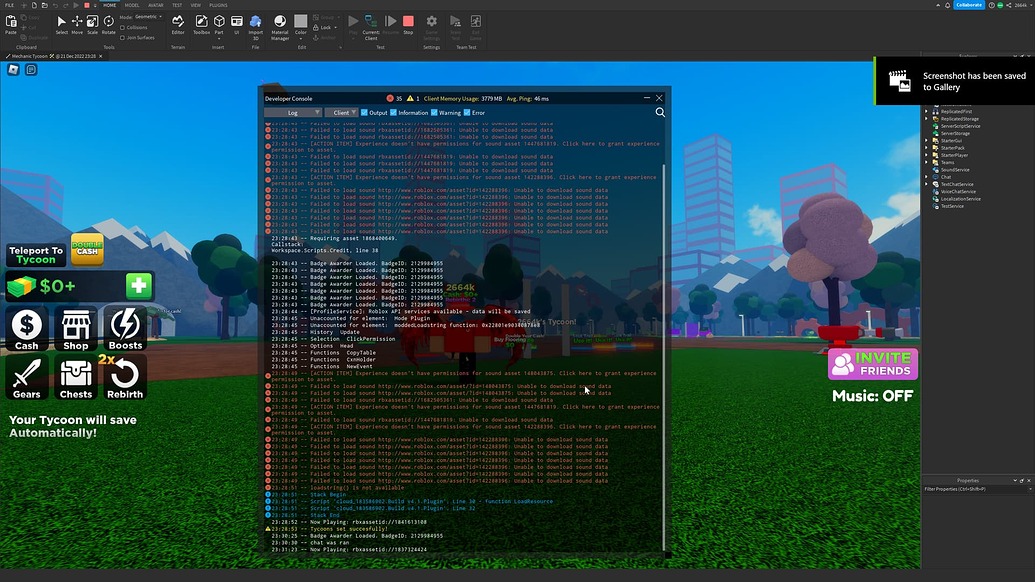Activate the Move tool
1035x582 pixels.
click(77, 24)
